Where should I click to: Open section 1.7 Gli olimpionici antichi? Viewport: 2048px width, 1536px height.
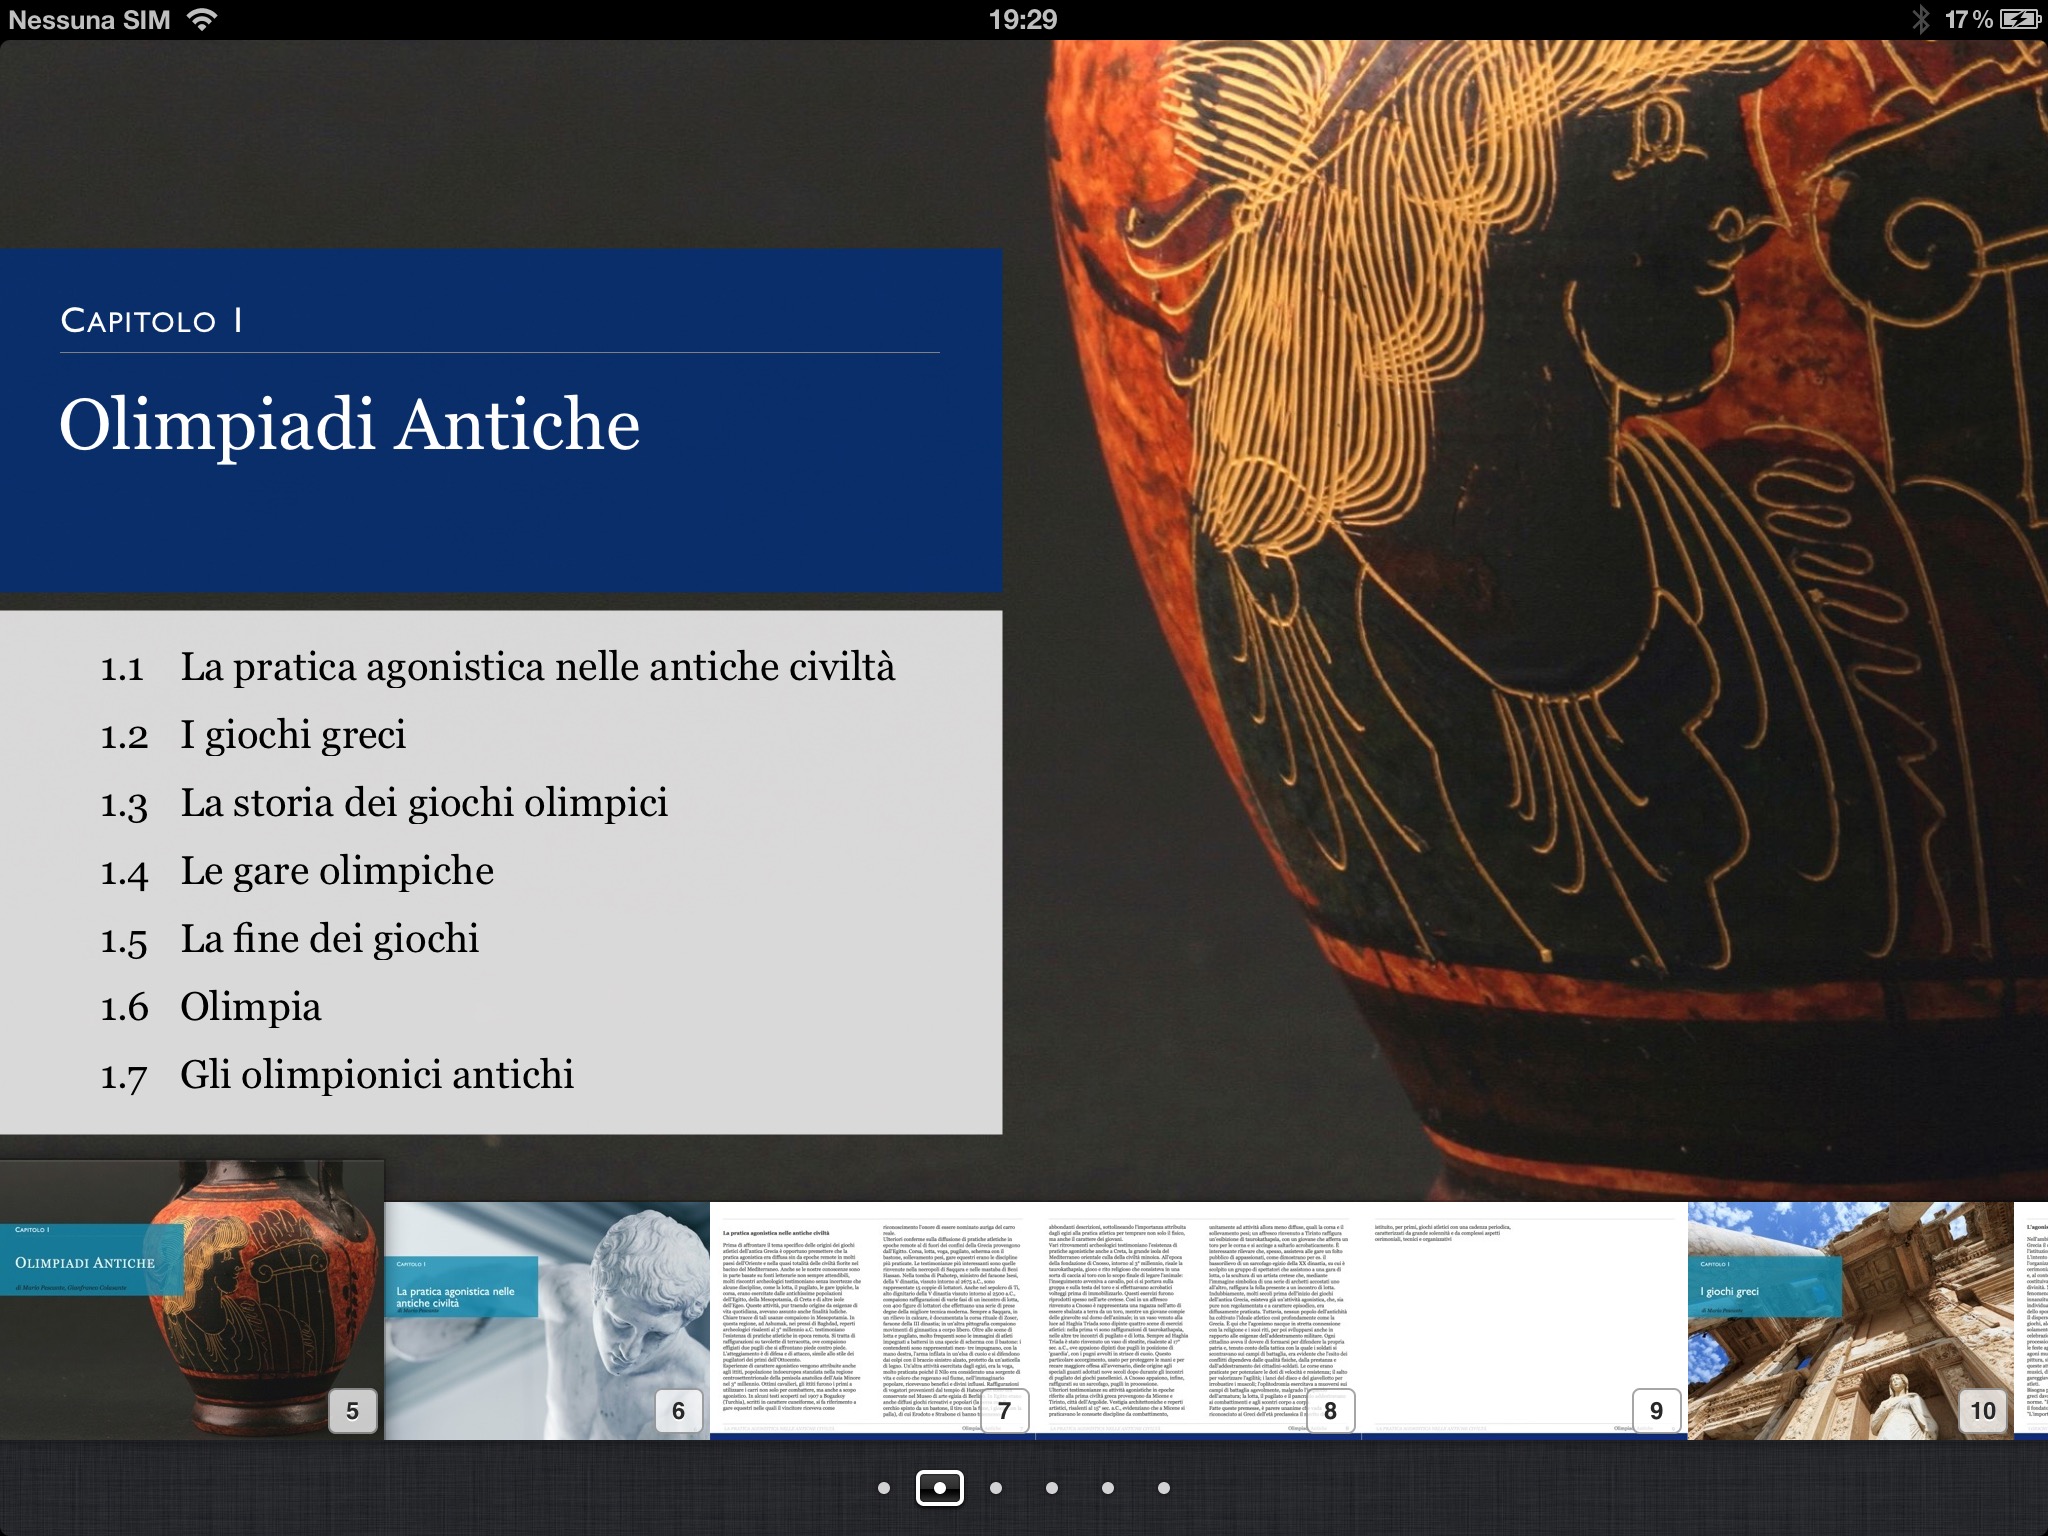pos(337,1075)
